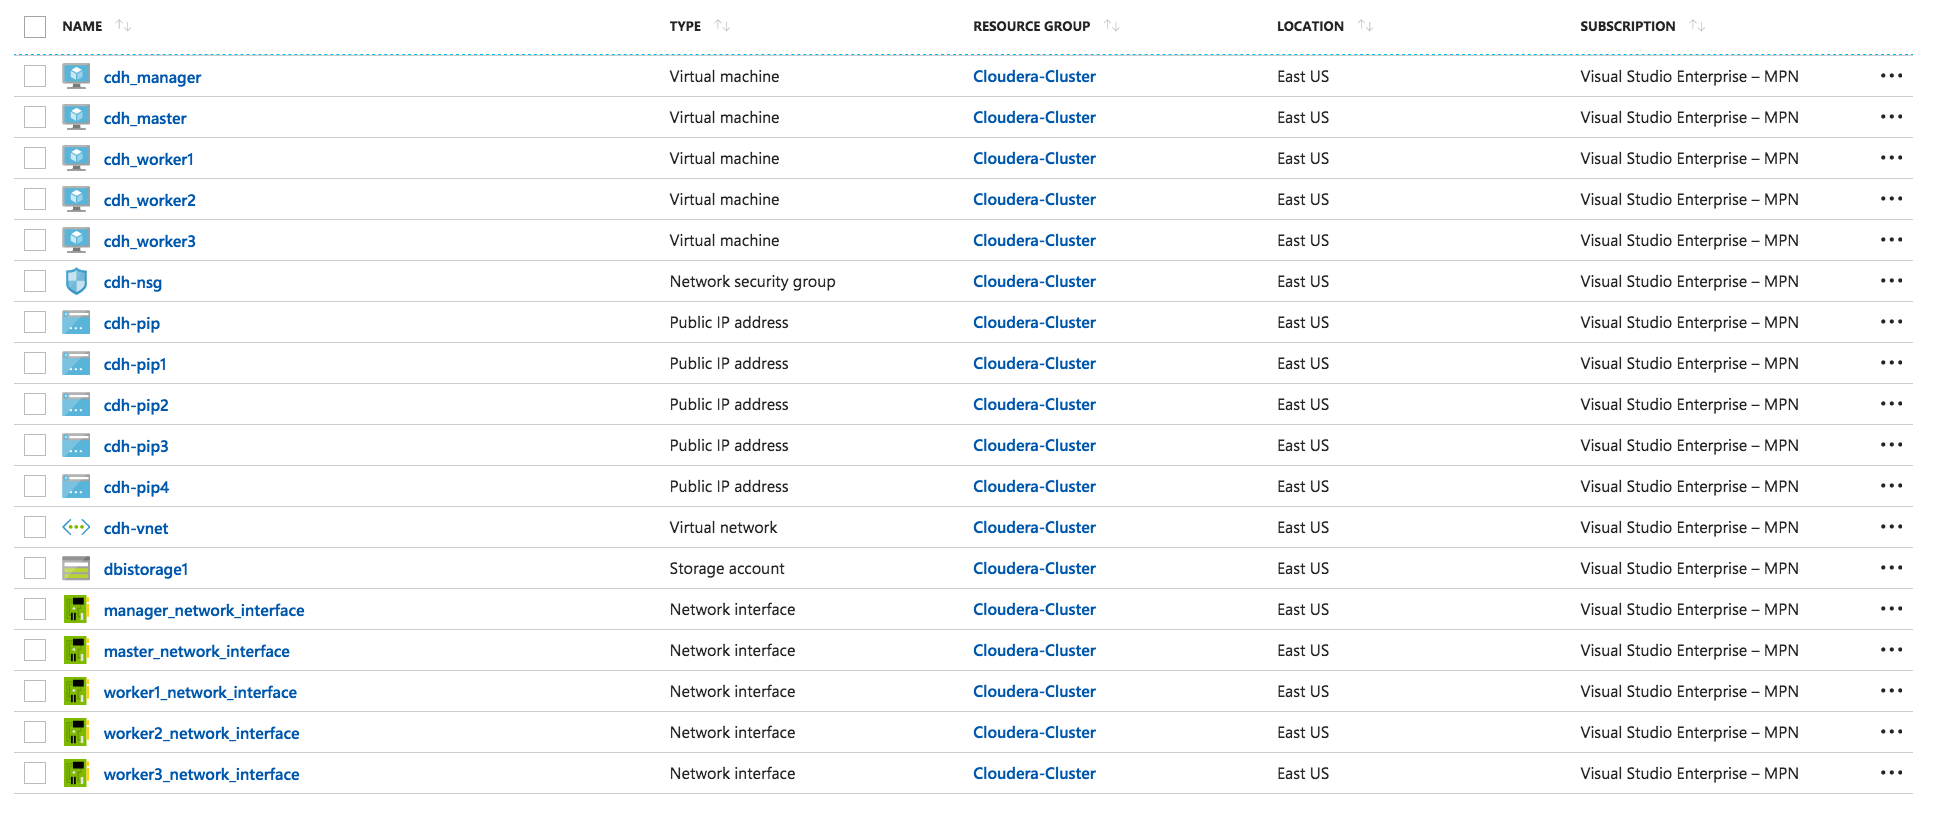Open the more-actions ellipsis for cdh_worker3
This screenshot has height=820, width=1940.
1891,240
